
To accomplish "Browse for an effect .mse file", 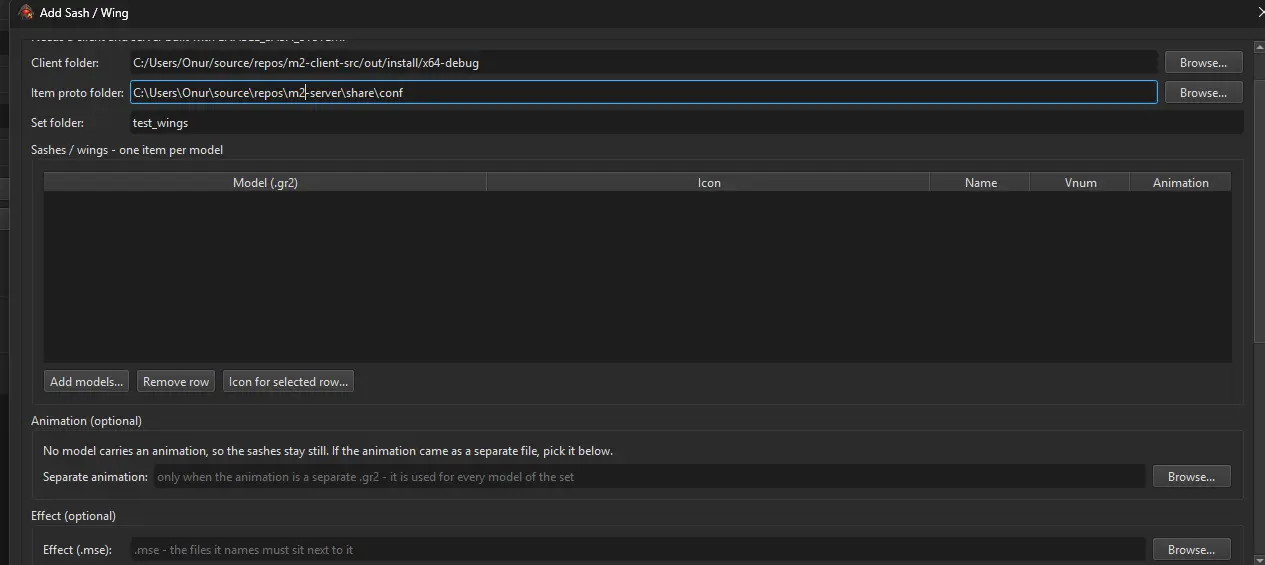I will pos(1191,549).
